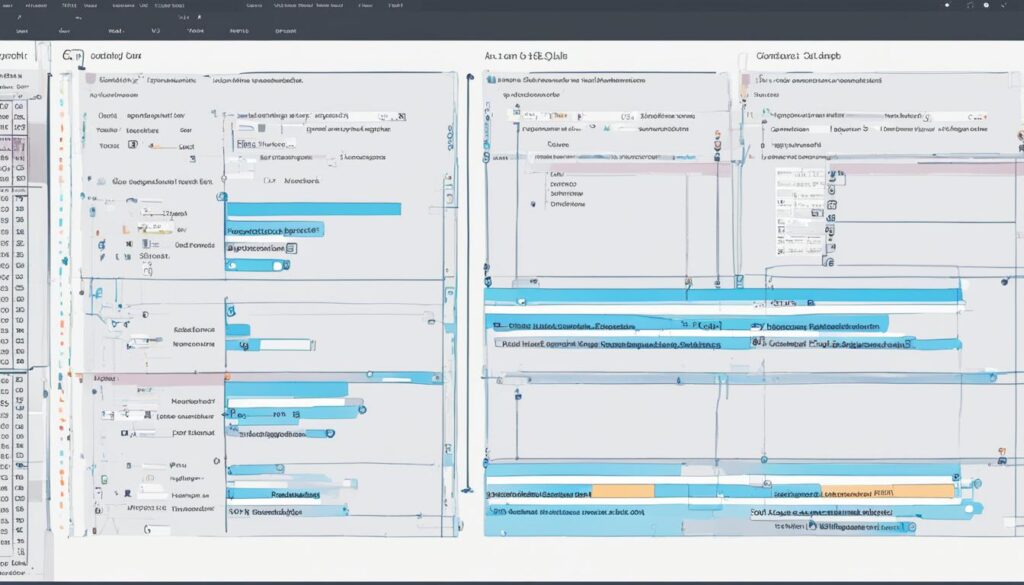1024x585 pixels.
Task: Toggle the checkbox at start of 'Read' row
Action: coord(494,342)
